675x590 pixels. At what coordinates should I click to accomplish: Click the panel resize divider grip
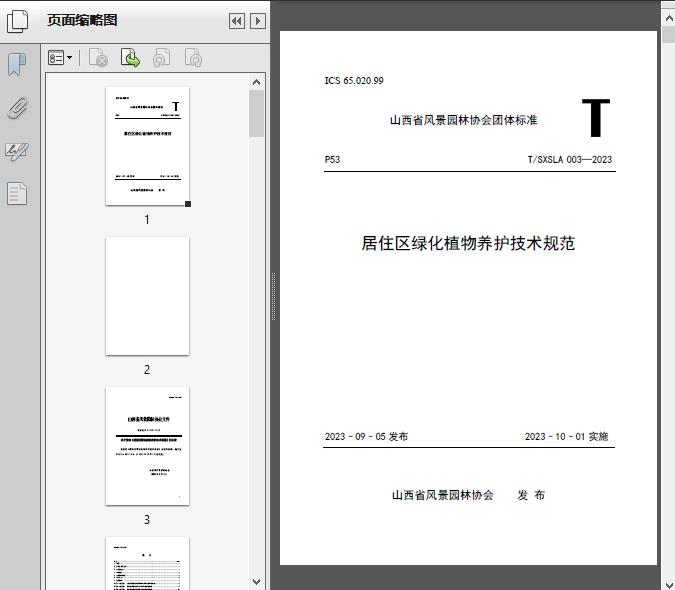pos(273,297)
